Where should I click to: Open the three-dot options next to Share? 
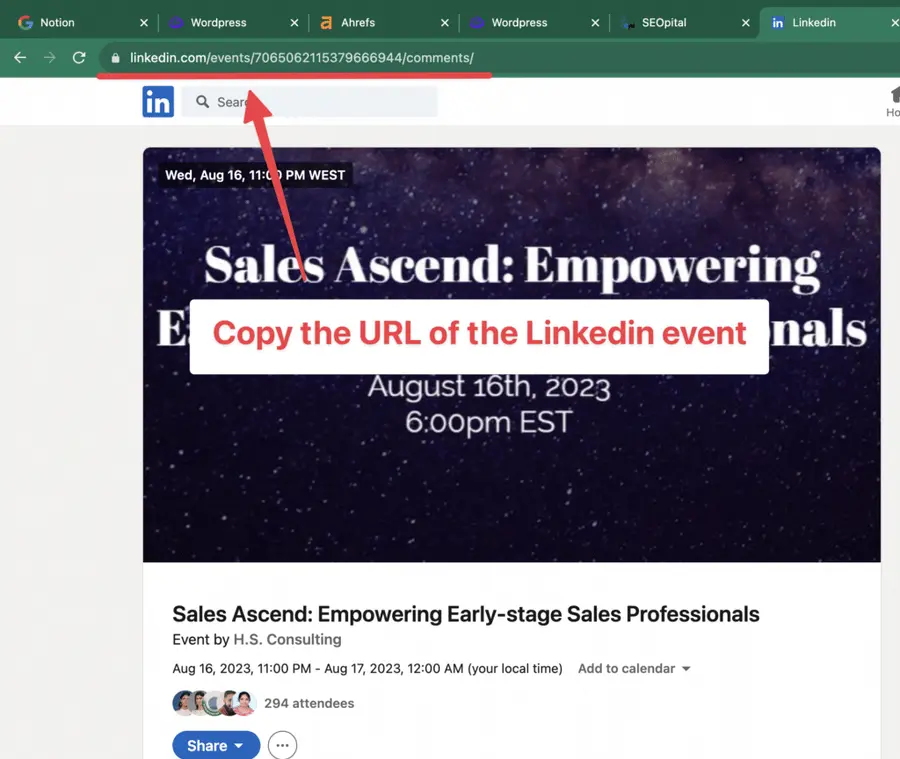(281, 745)
